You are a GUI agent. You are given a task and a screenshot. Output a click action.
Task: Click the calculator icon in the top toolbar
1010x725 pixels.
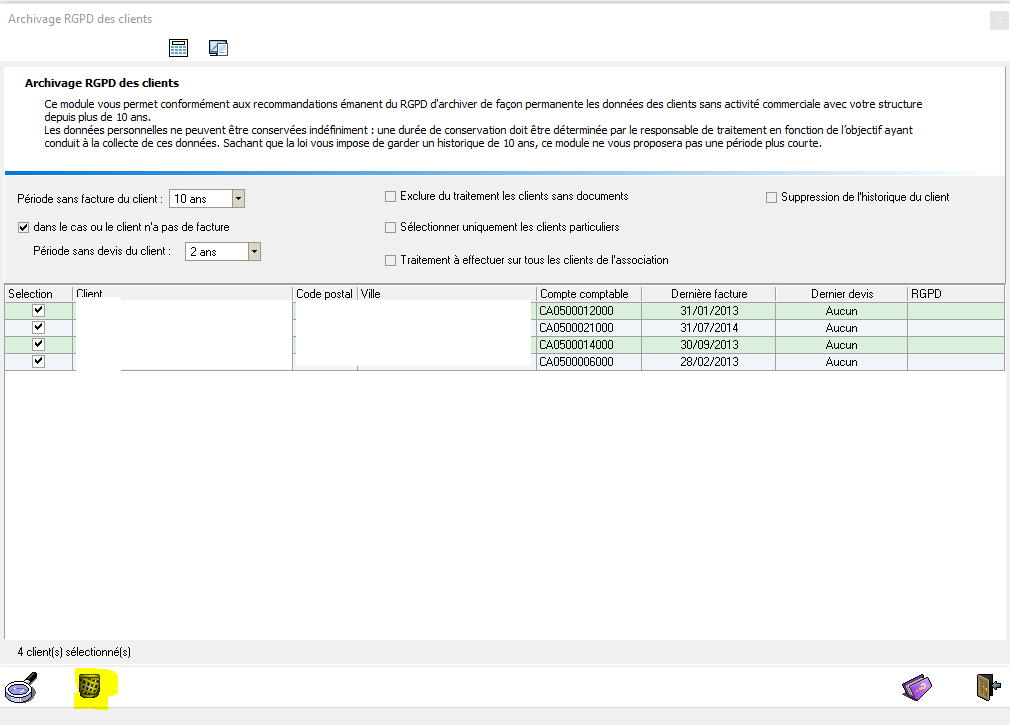178,48
